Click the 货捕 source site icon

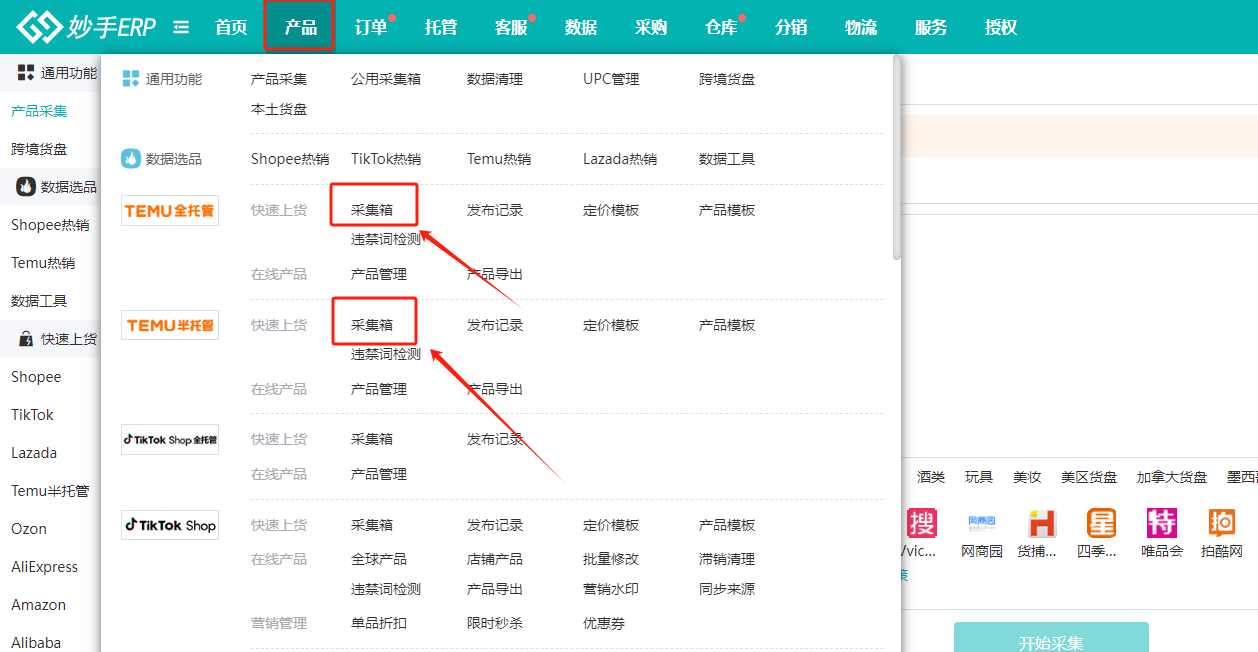(1042, 523)
